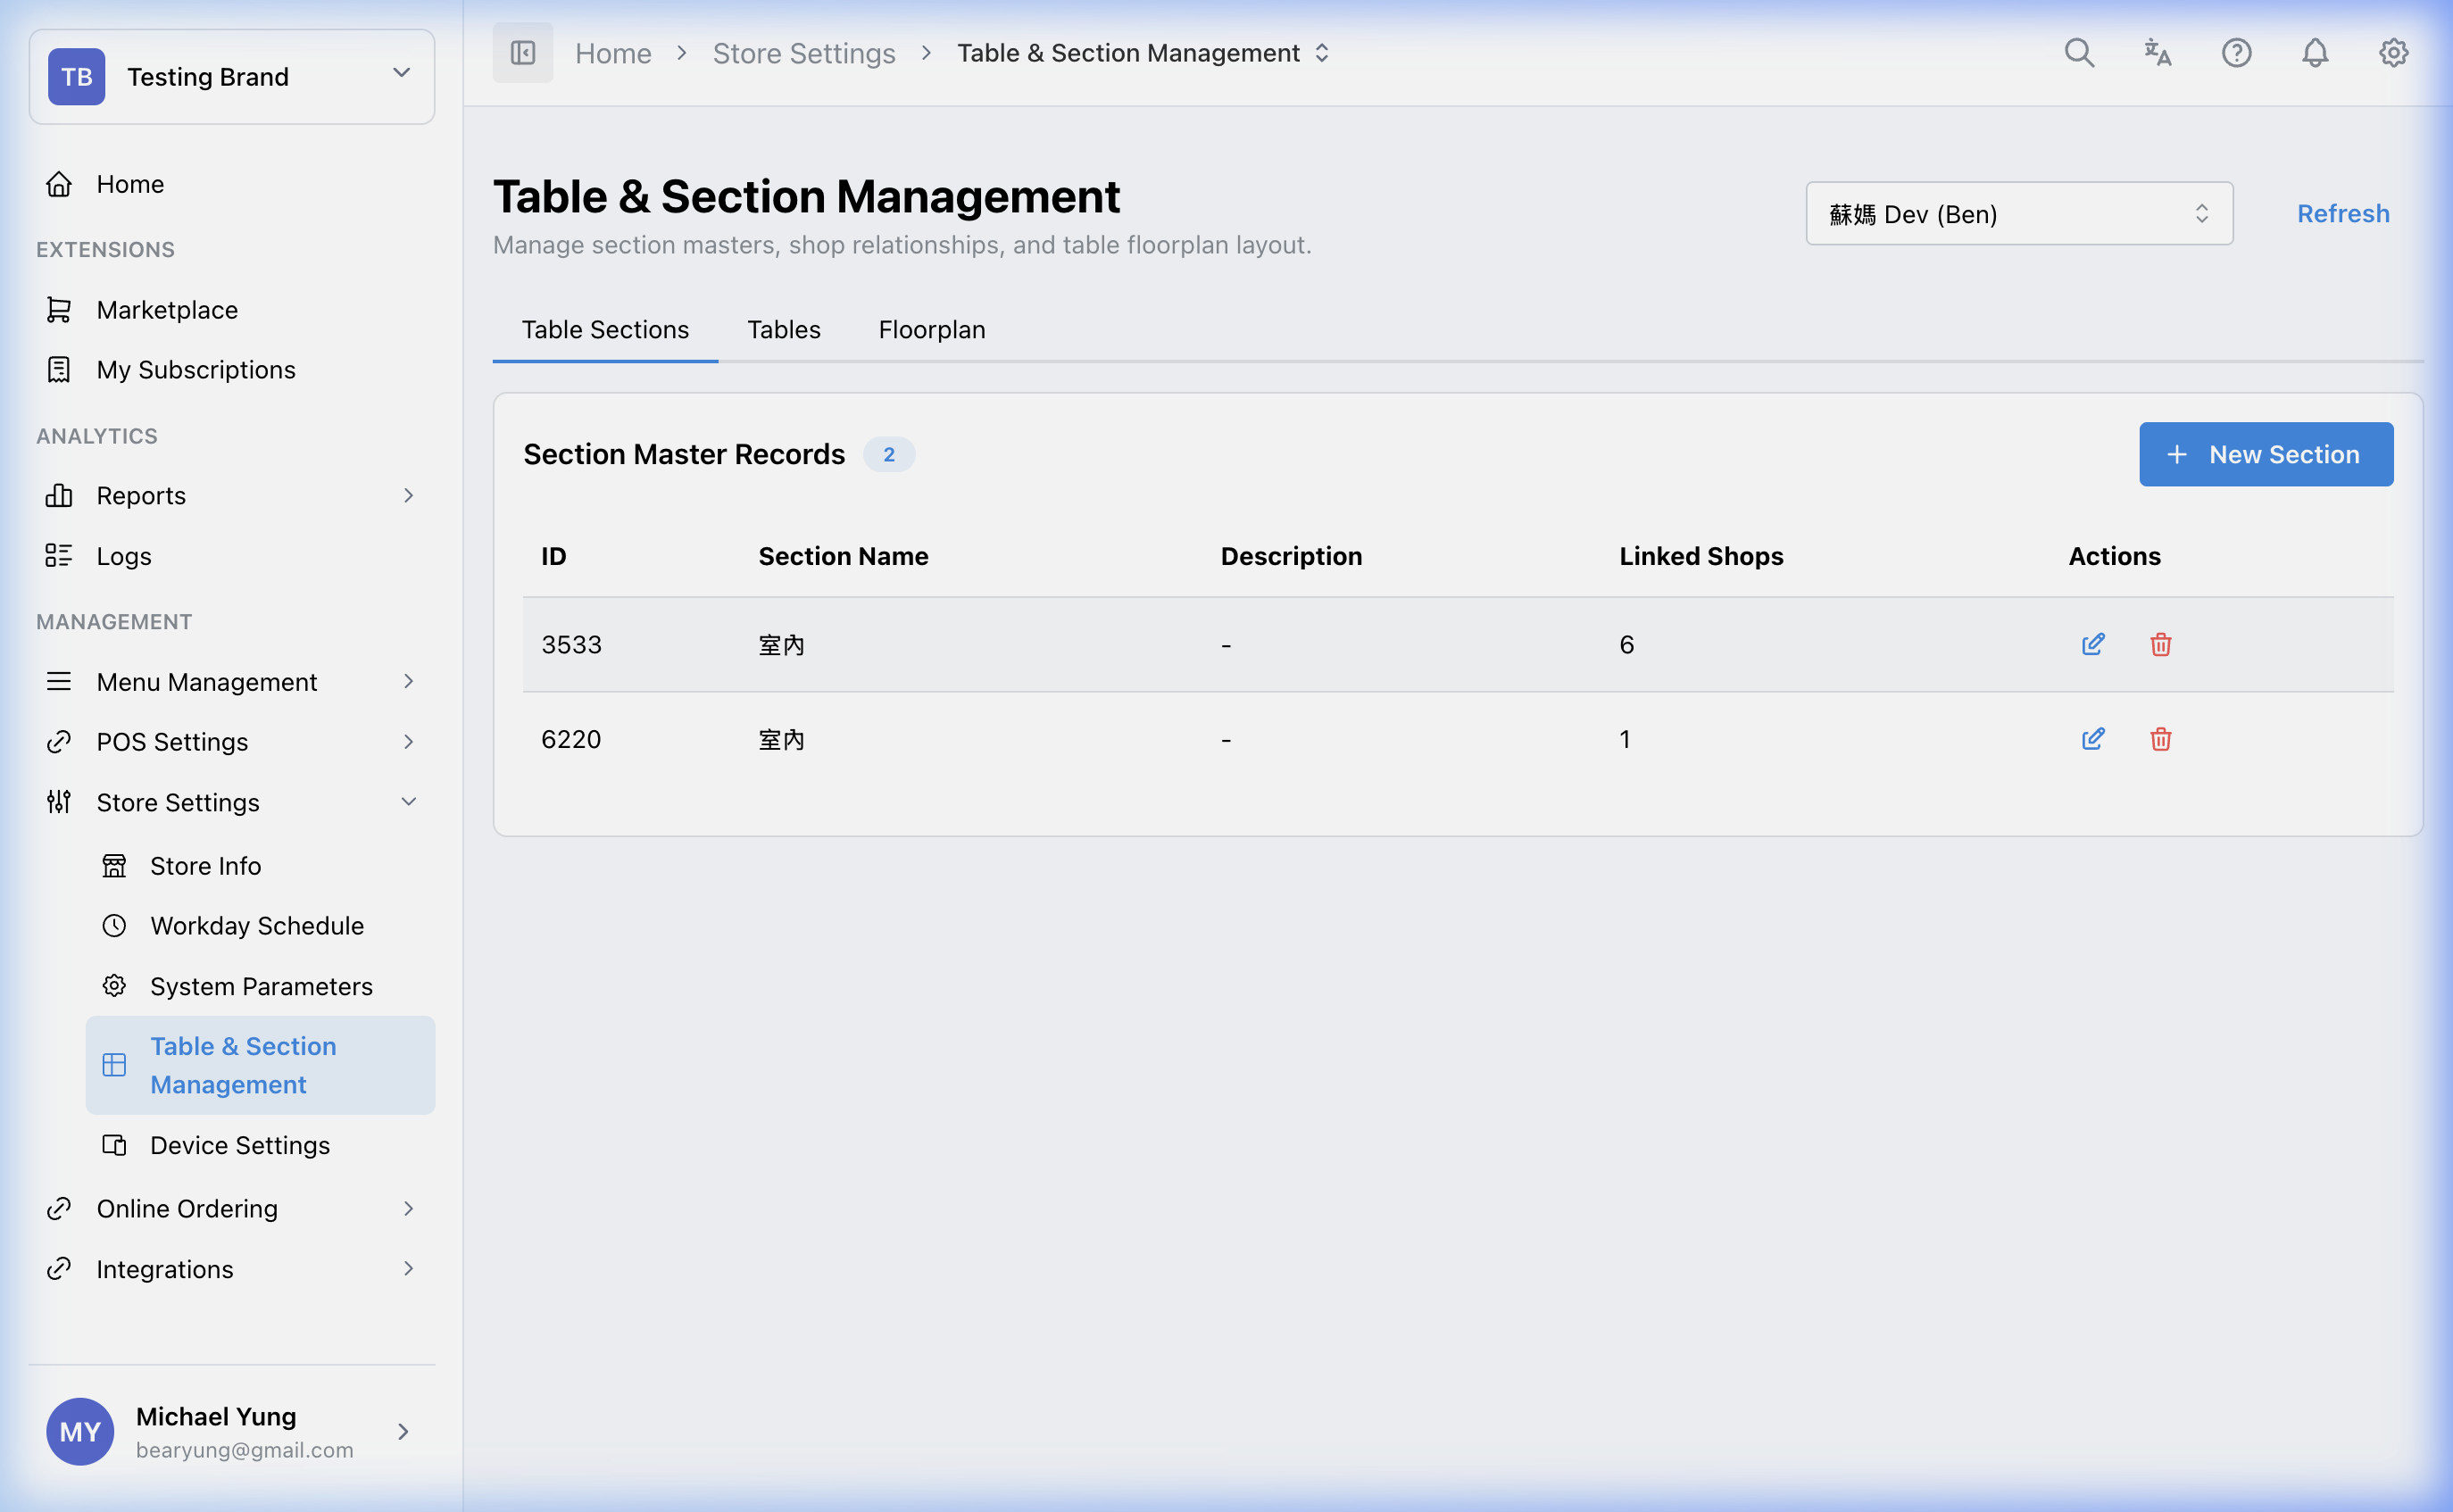Open search with the magnifier icon

click(2078, 53)
